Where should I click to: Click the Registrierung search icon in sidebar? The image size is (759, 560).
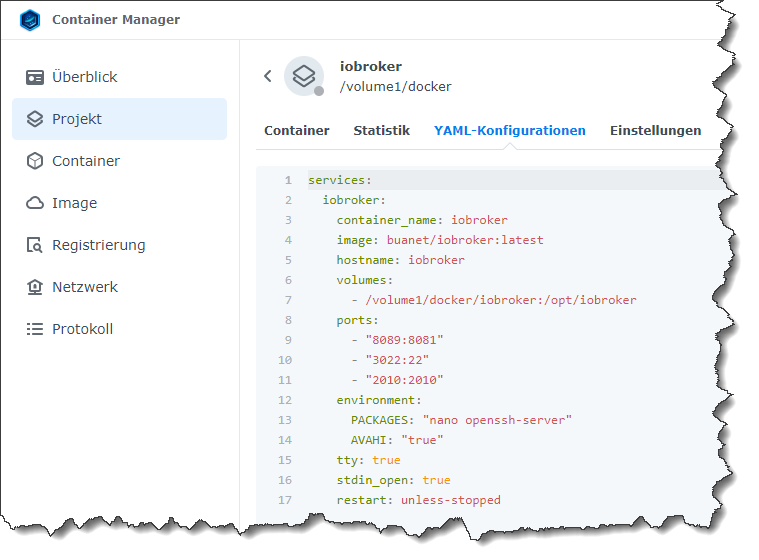pos(35,245)
